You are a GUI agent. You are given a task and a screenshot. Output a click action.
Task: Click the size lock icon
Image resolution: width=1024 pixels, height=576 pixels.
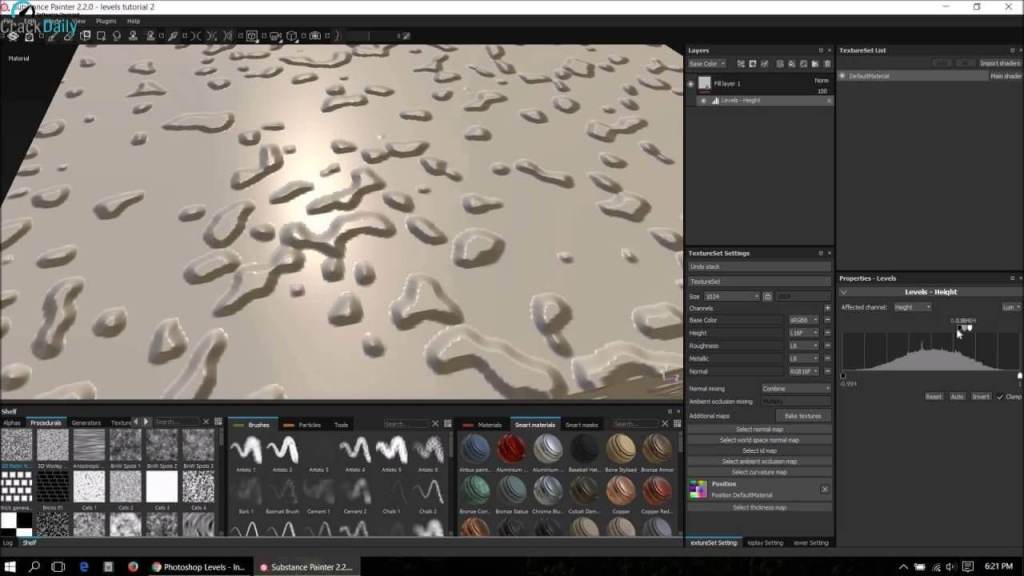tap(768, 296)
